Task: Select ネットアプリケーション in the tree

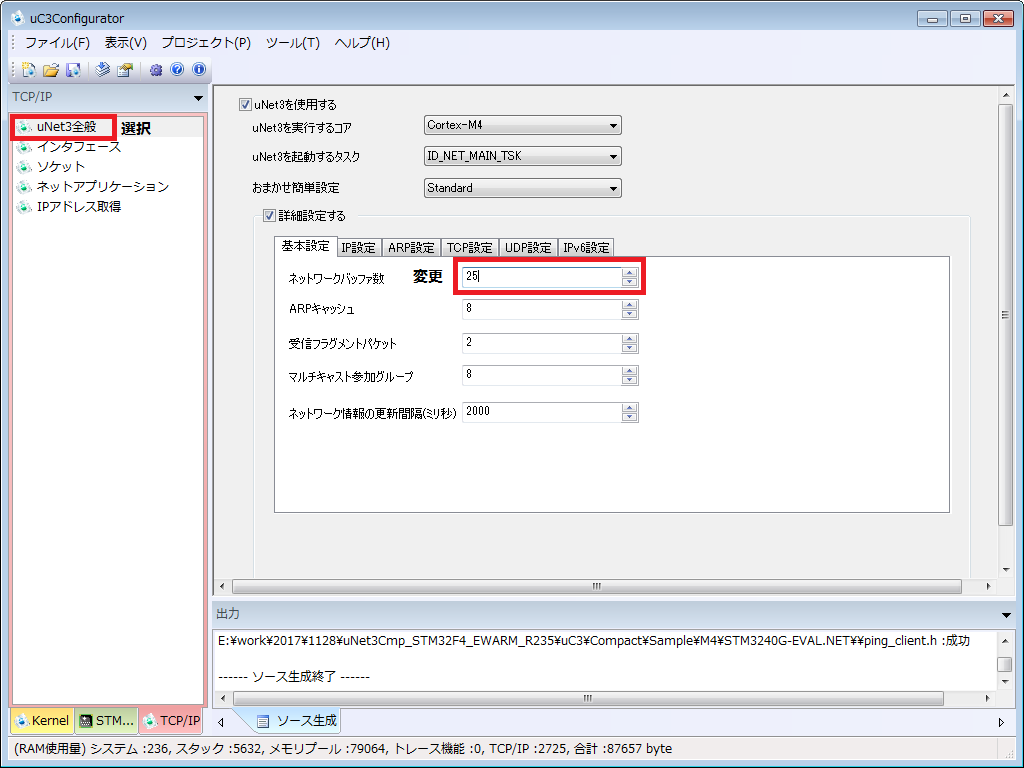Action: 102,187
